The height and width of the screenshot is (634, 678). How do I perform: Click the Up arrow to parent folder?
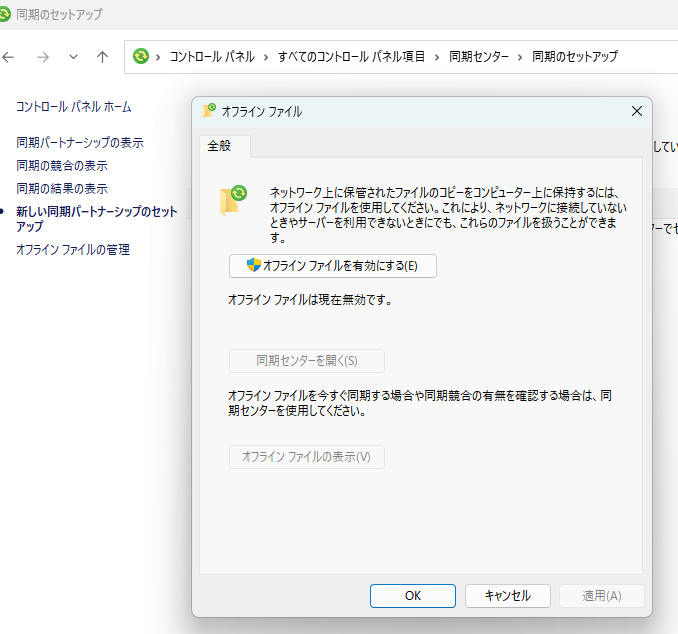pos(102,57)
